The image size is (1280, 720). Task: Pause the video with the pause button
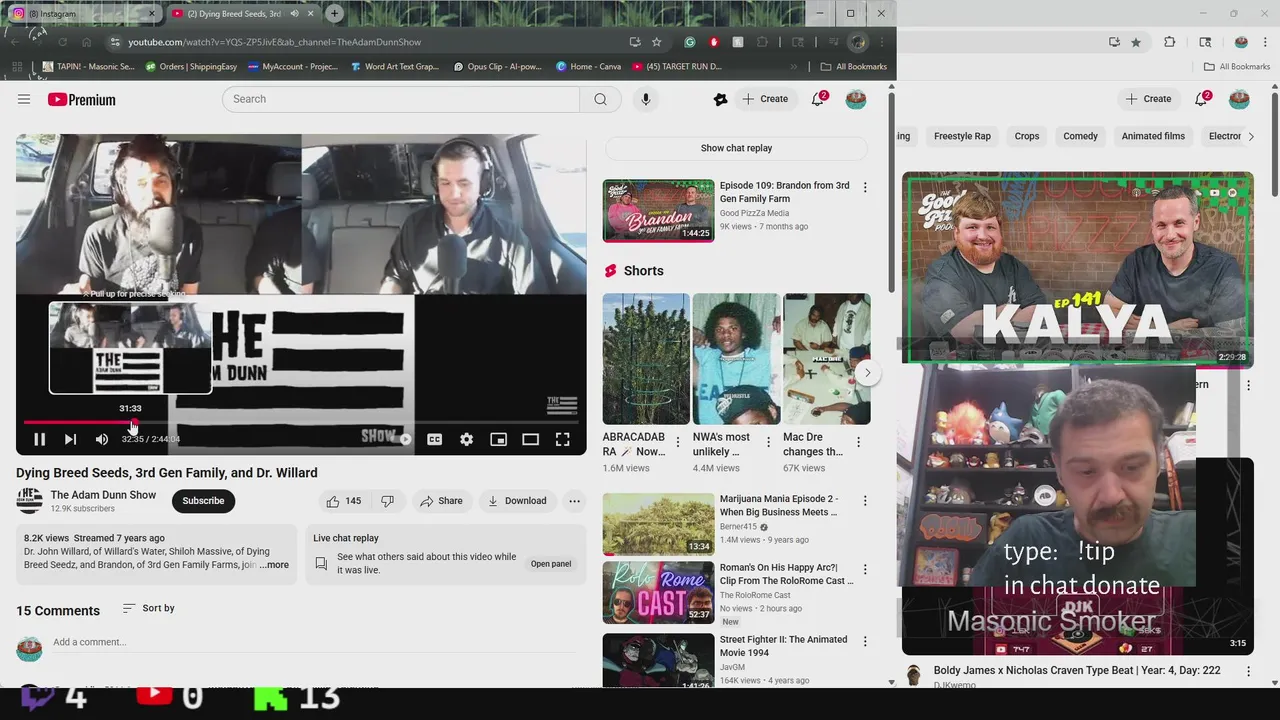[40, 439]
